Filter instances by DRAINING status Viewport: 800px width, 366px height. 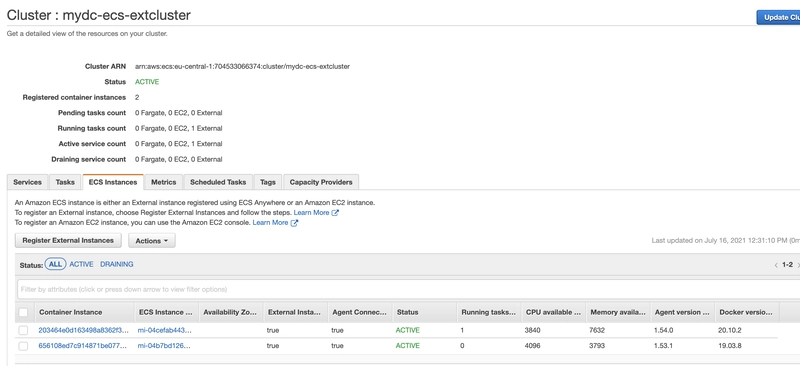pos(117,264)
